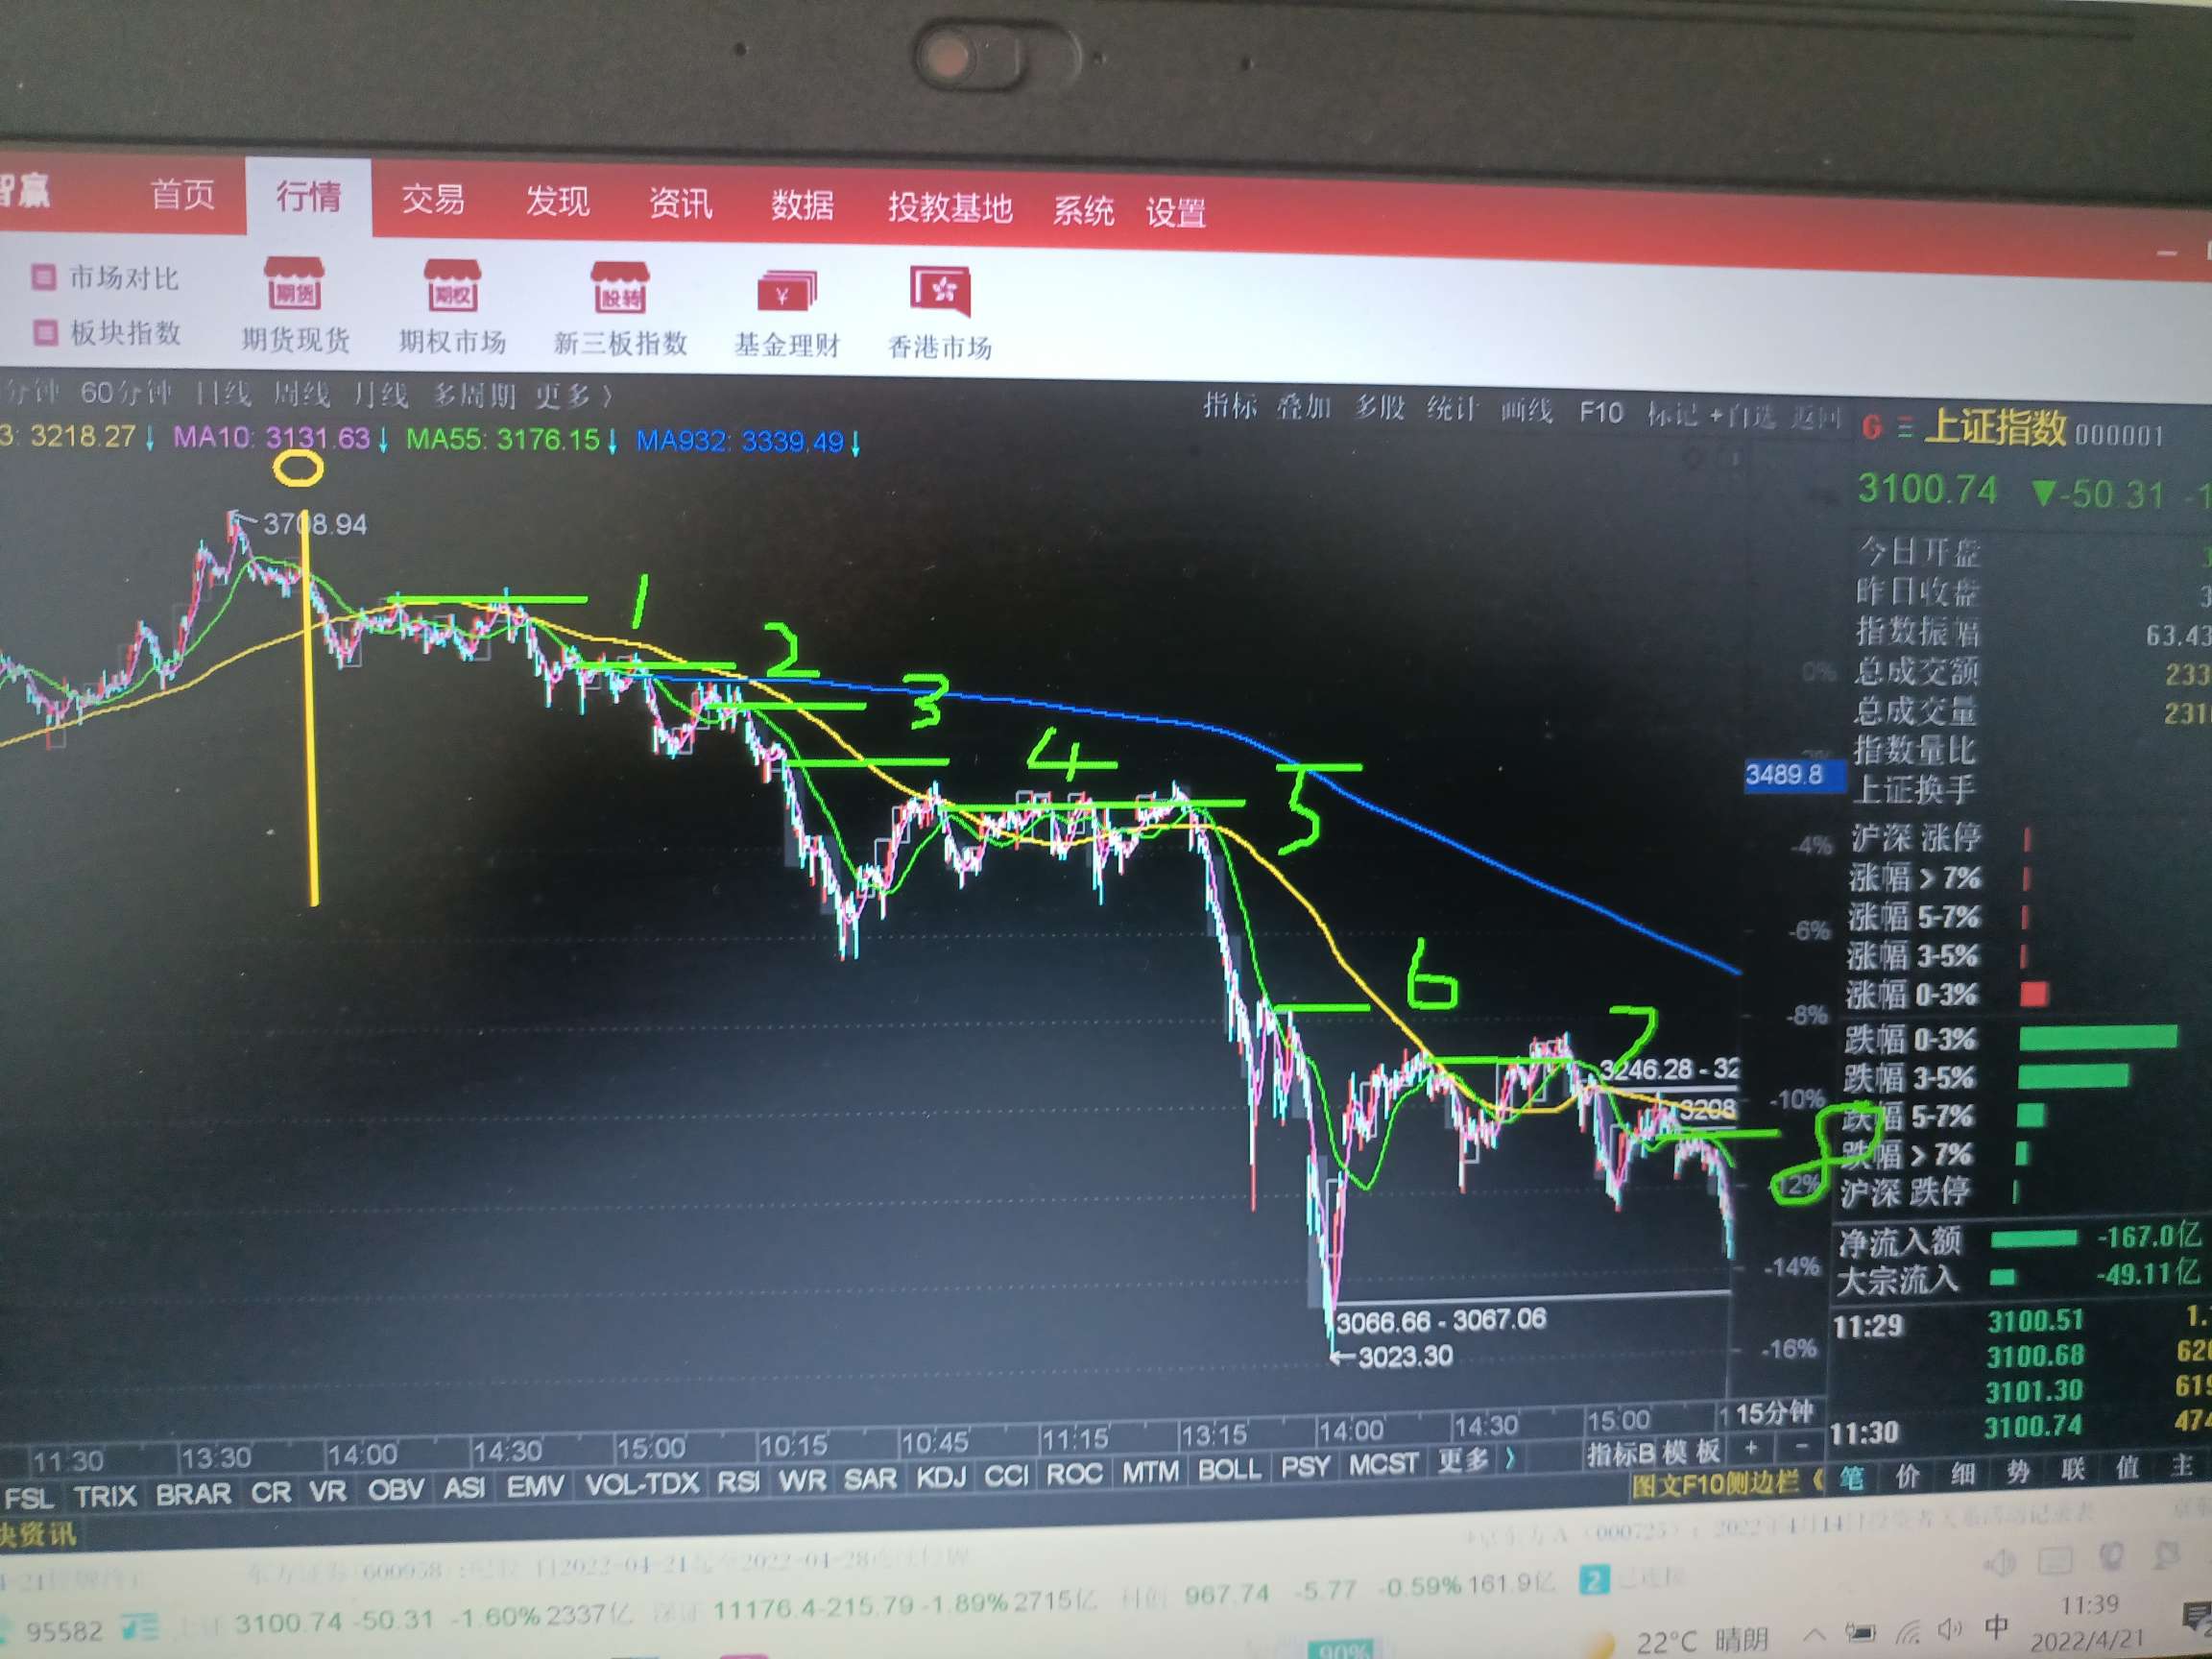
Task: Click the 叠加 overlay button
Action: tap(1304, 407)
